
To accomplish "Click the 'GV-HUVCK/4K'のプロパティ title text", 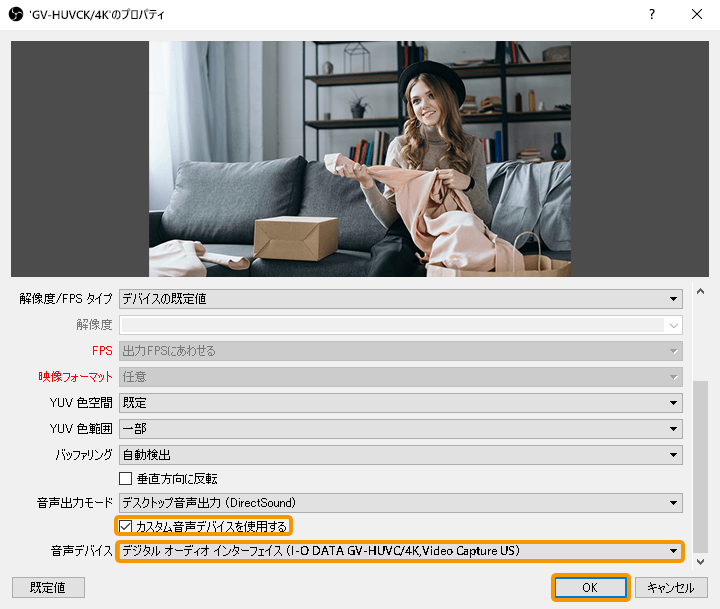I will coord(96,15).
